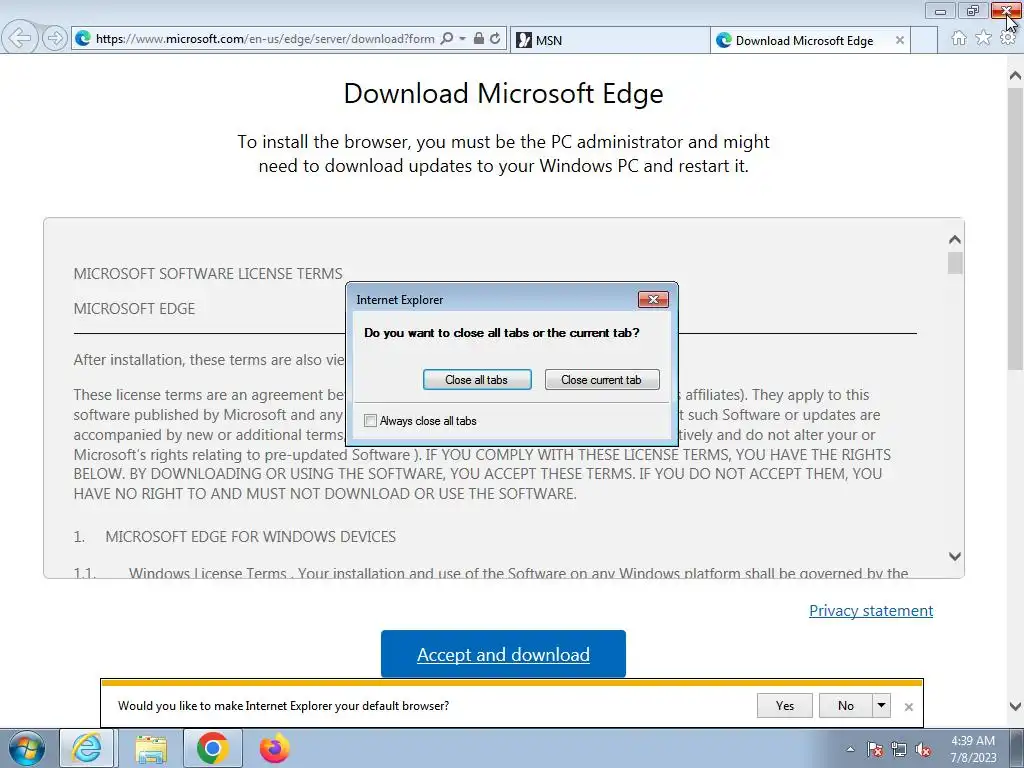This screenshot has height=768, width=1024.
Task: Choose Close current tab in dialog
Action: coord(601,379)
